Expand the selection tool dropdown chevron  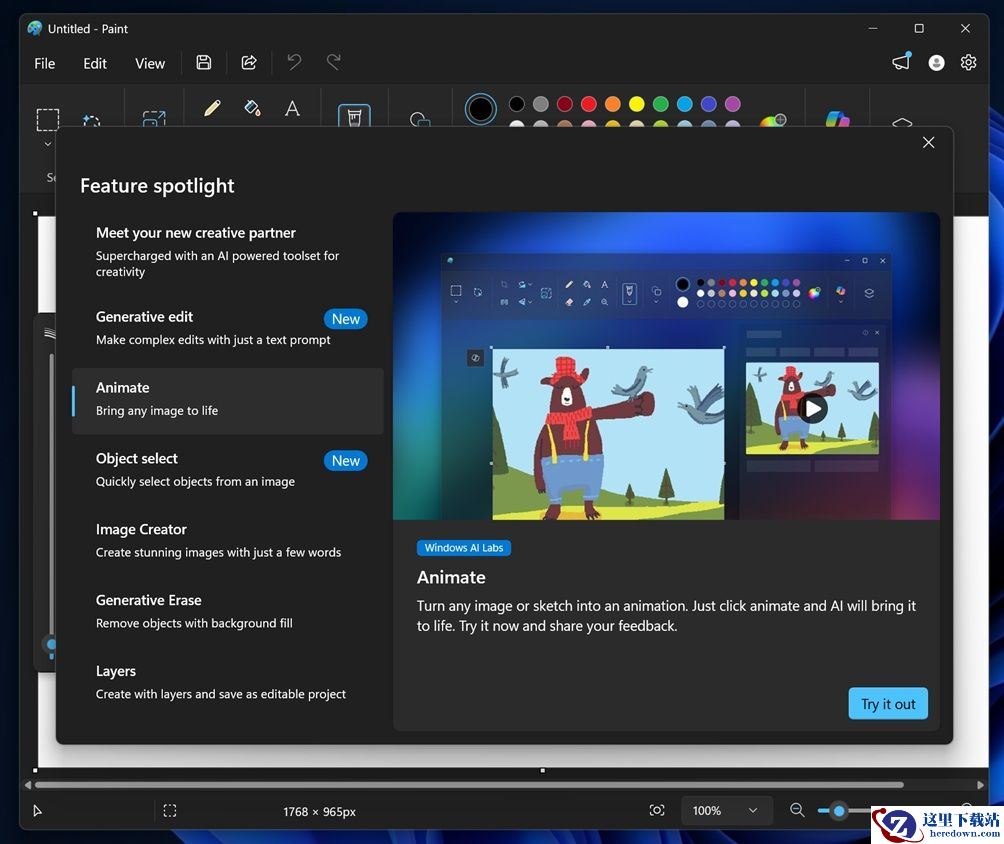48,144
